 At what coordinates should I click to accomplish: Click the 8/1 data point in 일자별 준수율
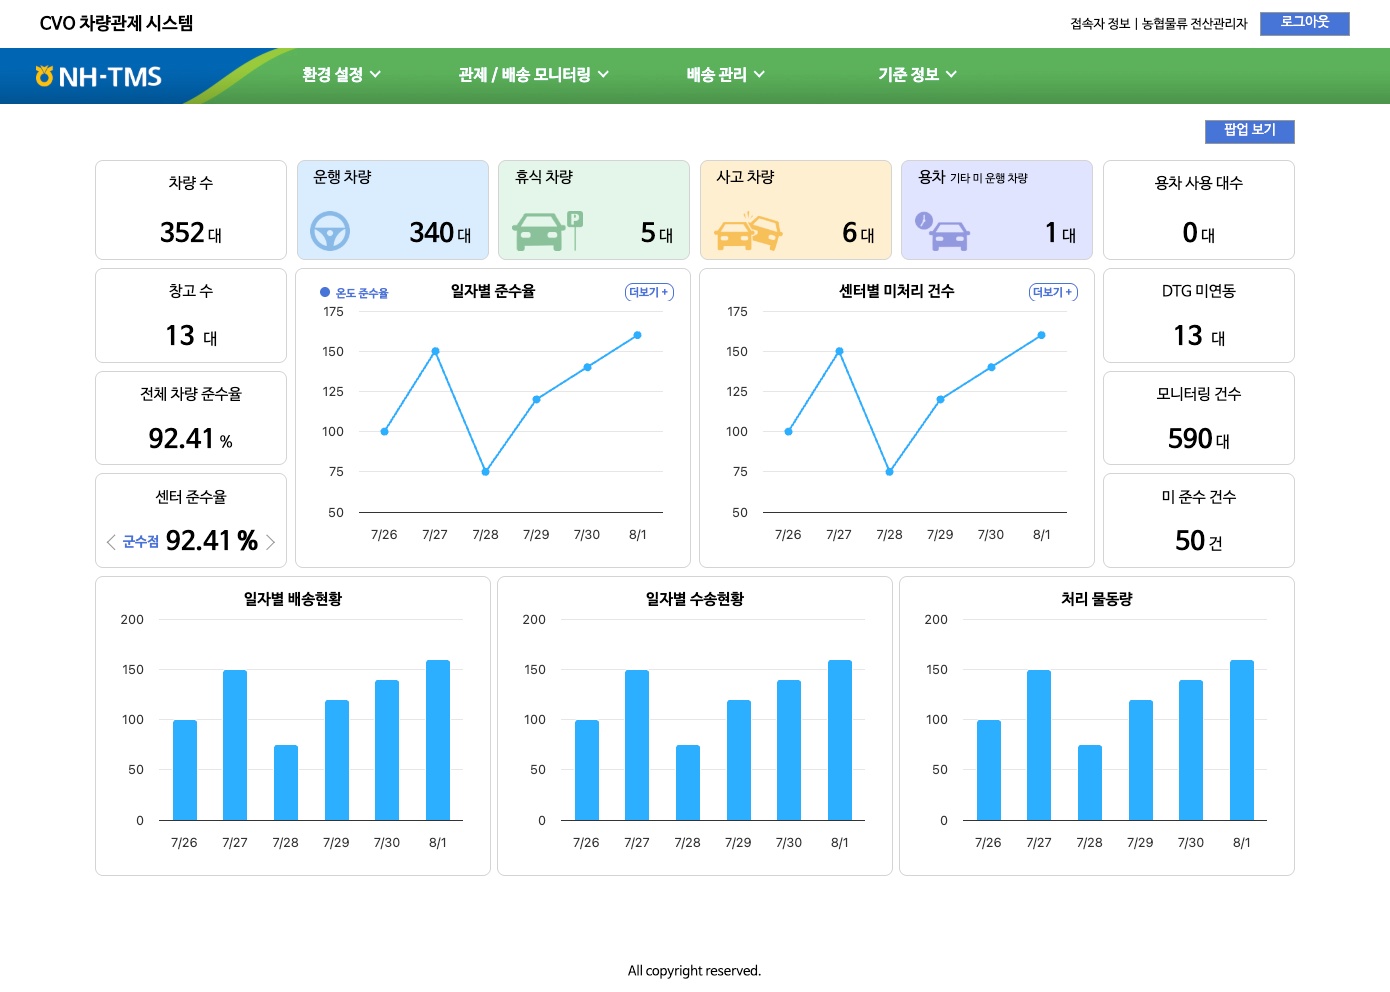click(637, 335)
